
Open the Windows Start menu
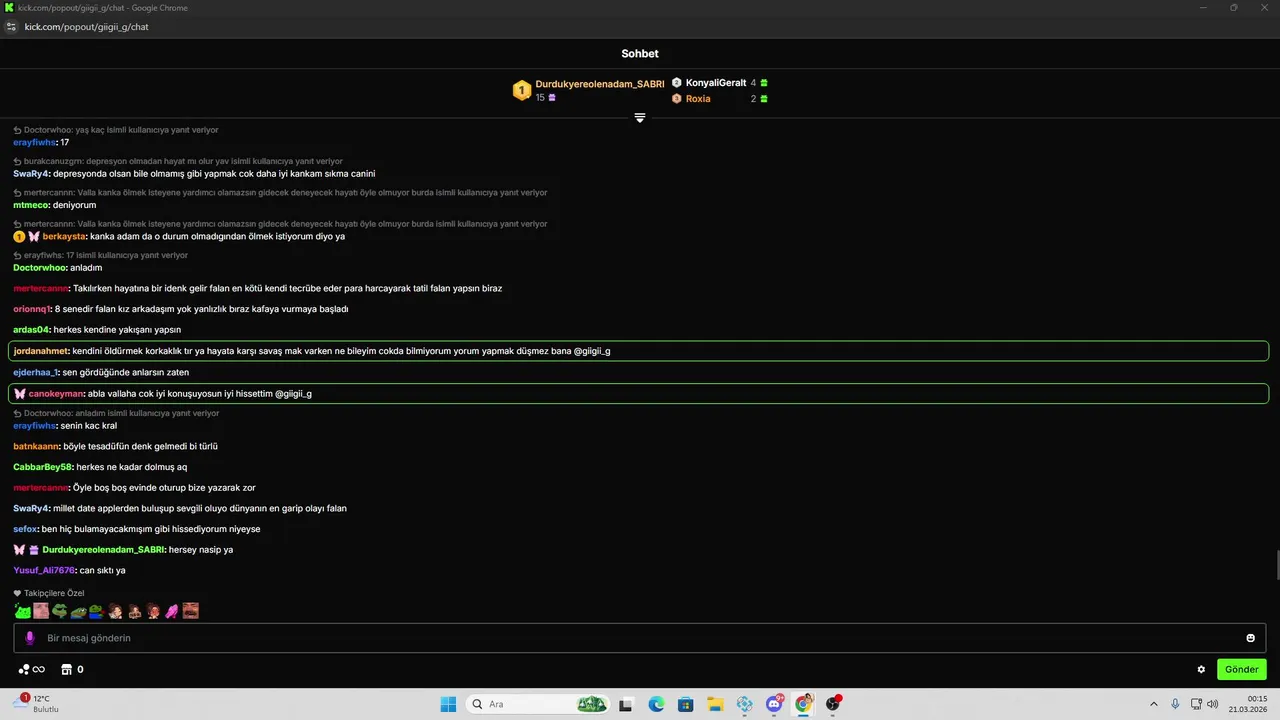click(448, 704)
